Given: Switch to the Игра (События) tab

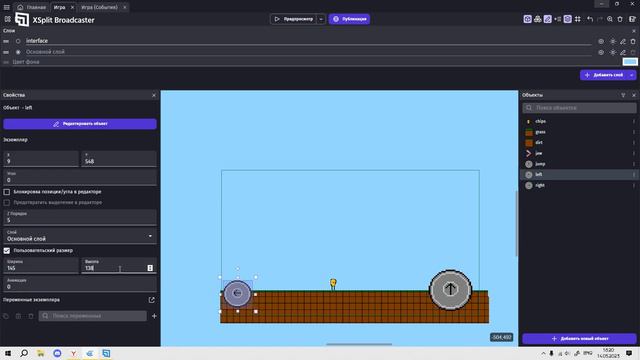Looking at the screenshot, I should click(x=99, y=7).
